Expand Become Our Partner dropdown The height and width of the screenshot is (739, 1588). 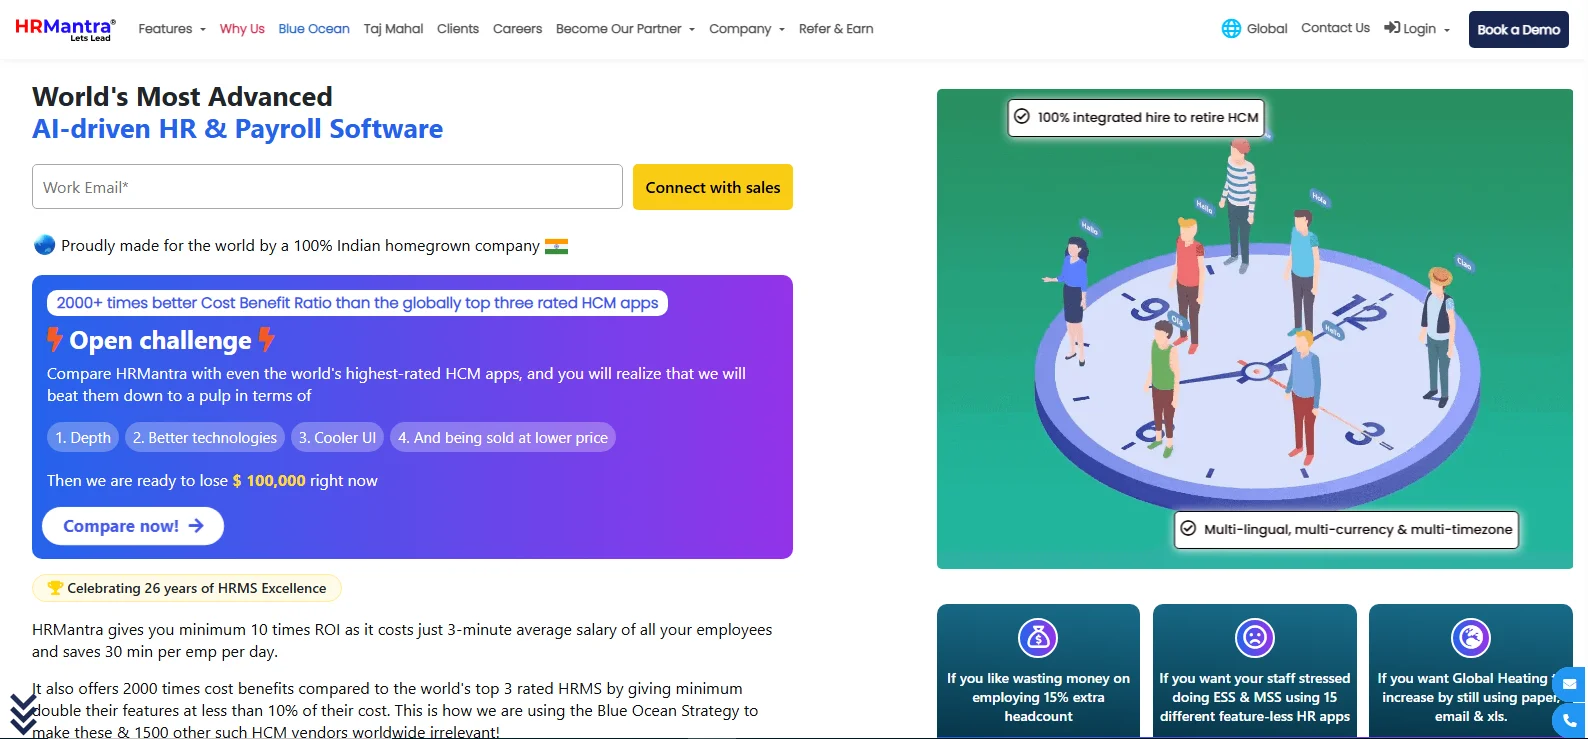point(625,29)
